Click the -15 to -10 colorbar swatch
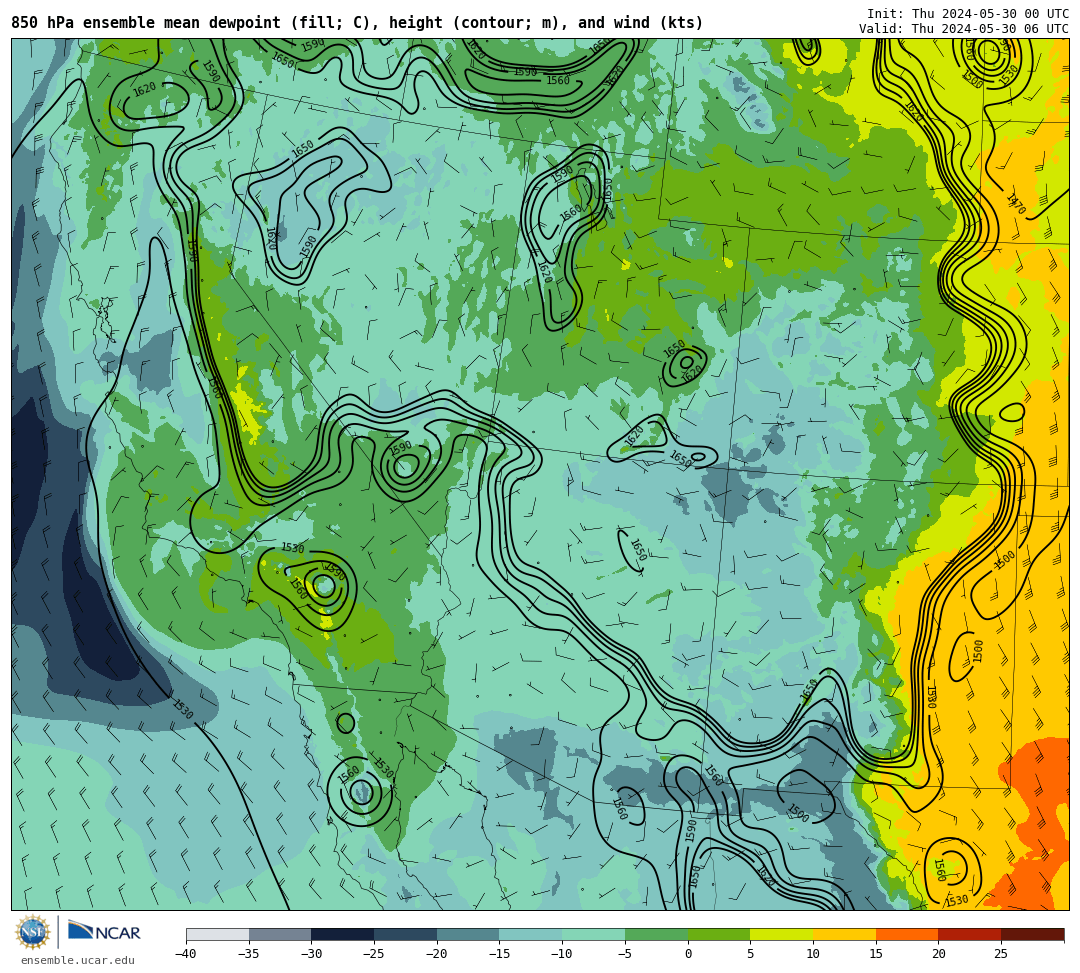Viewport: 1080px width, 973px height. [x=531, y=934]
